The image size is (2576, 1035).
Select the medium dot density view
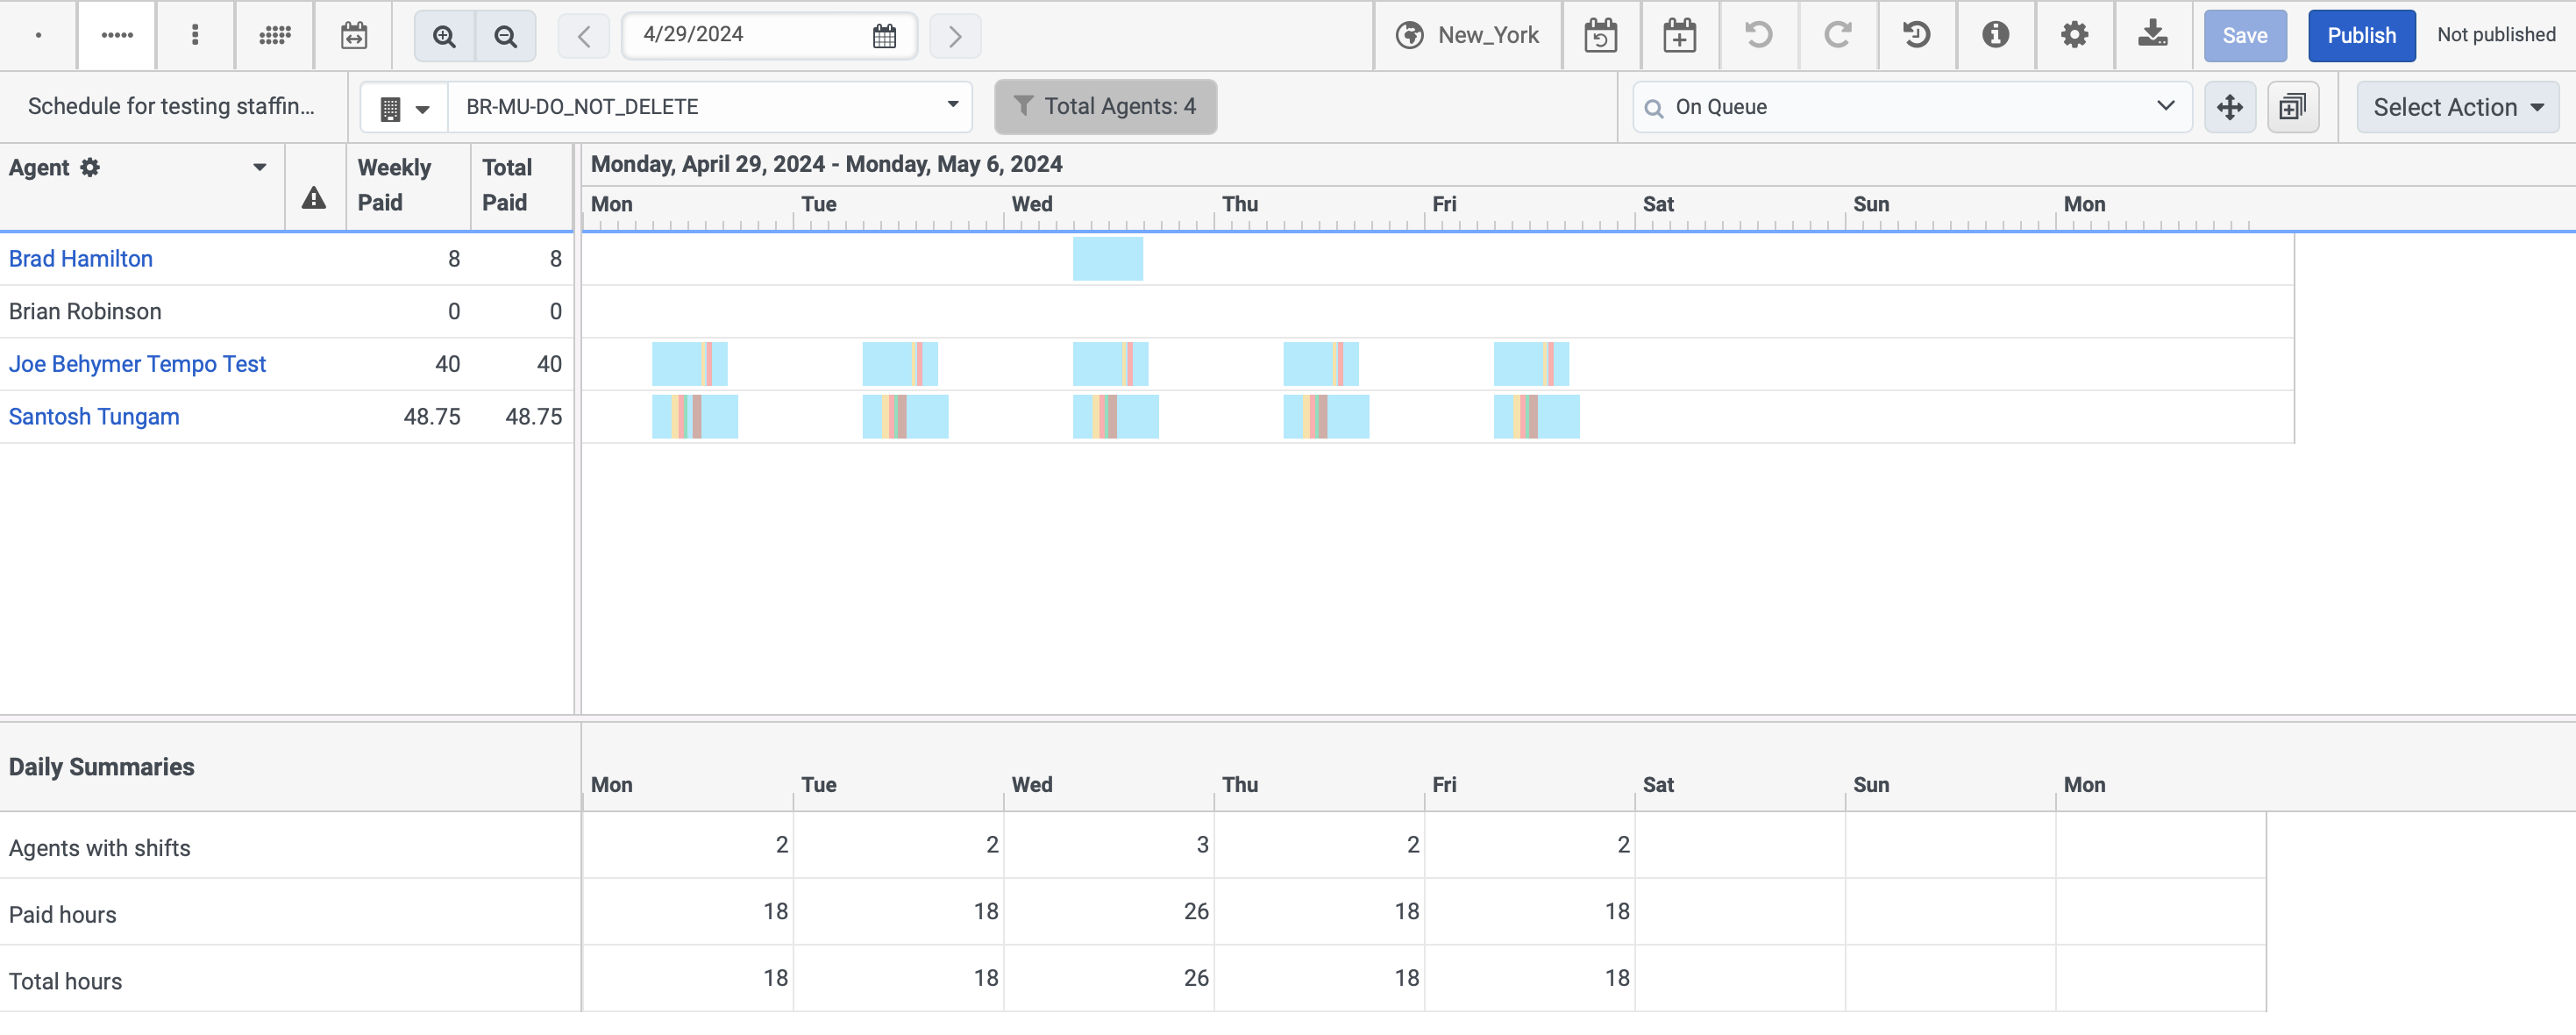[x=117, y=35]
